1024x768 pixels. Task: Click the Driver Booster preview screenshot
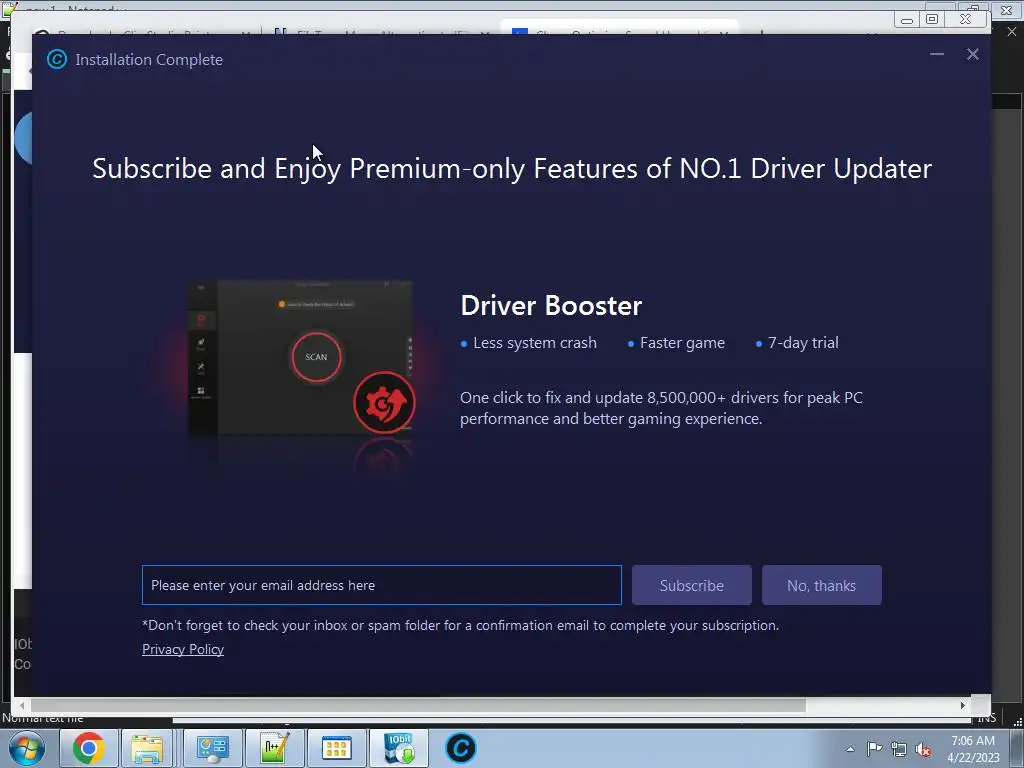click(300, 358)
